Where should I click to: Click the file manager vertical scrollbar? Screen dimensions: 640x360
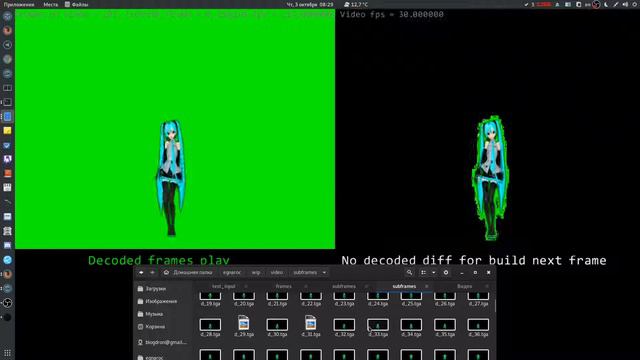pos(495,305)
